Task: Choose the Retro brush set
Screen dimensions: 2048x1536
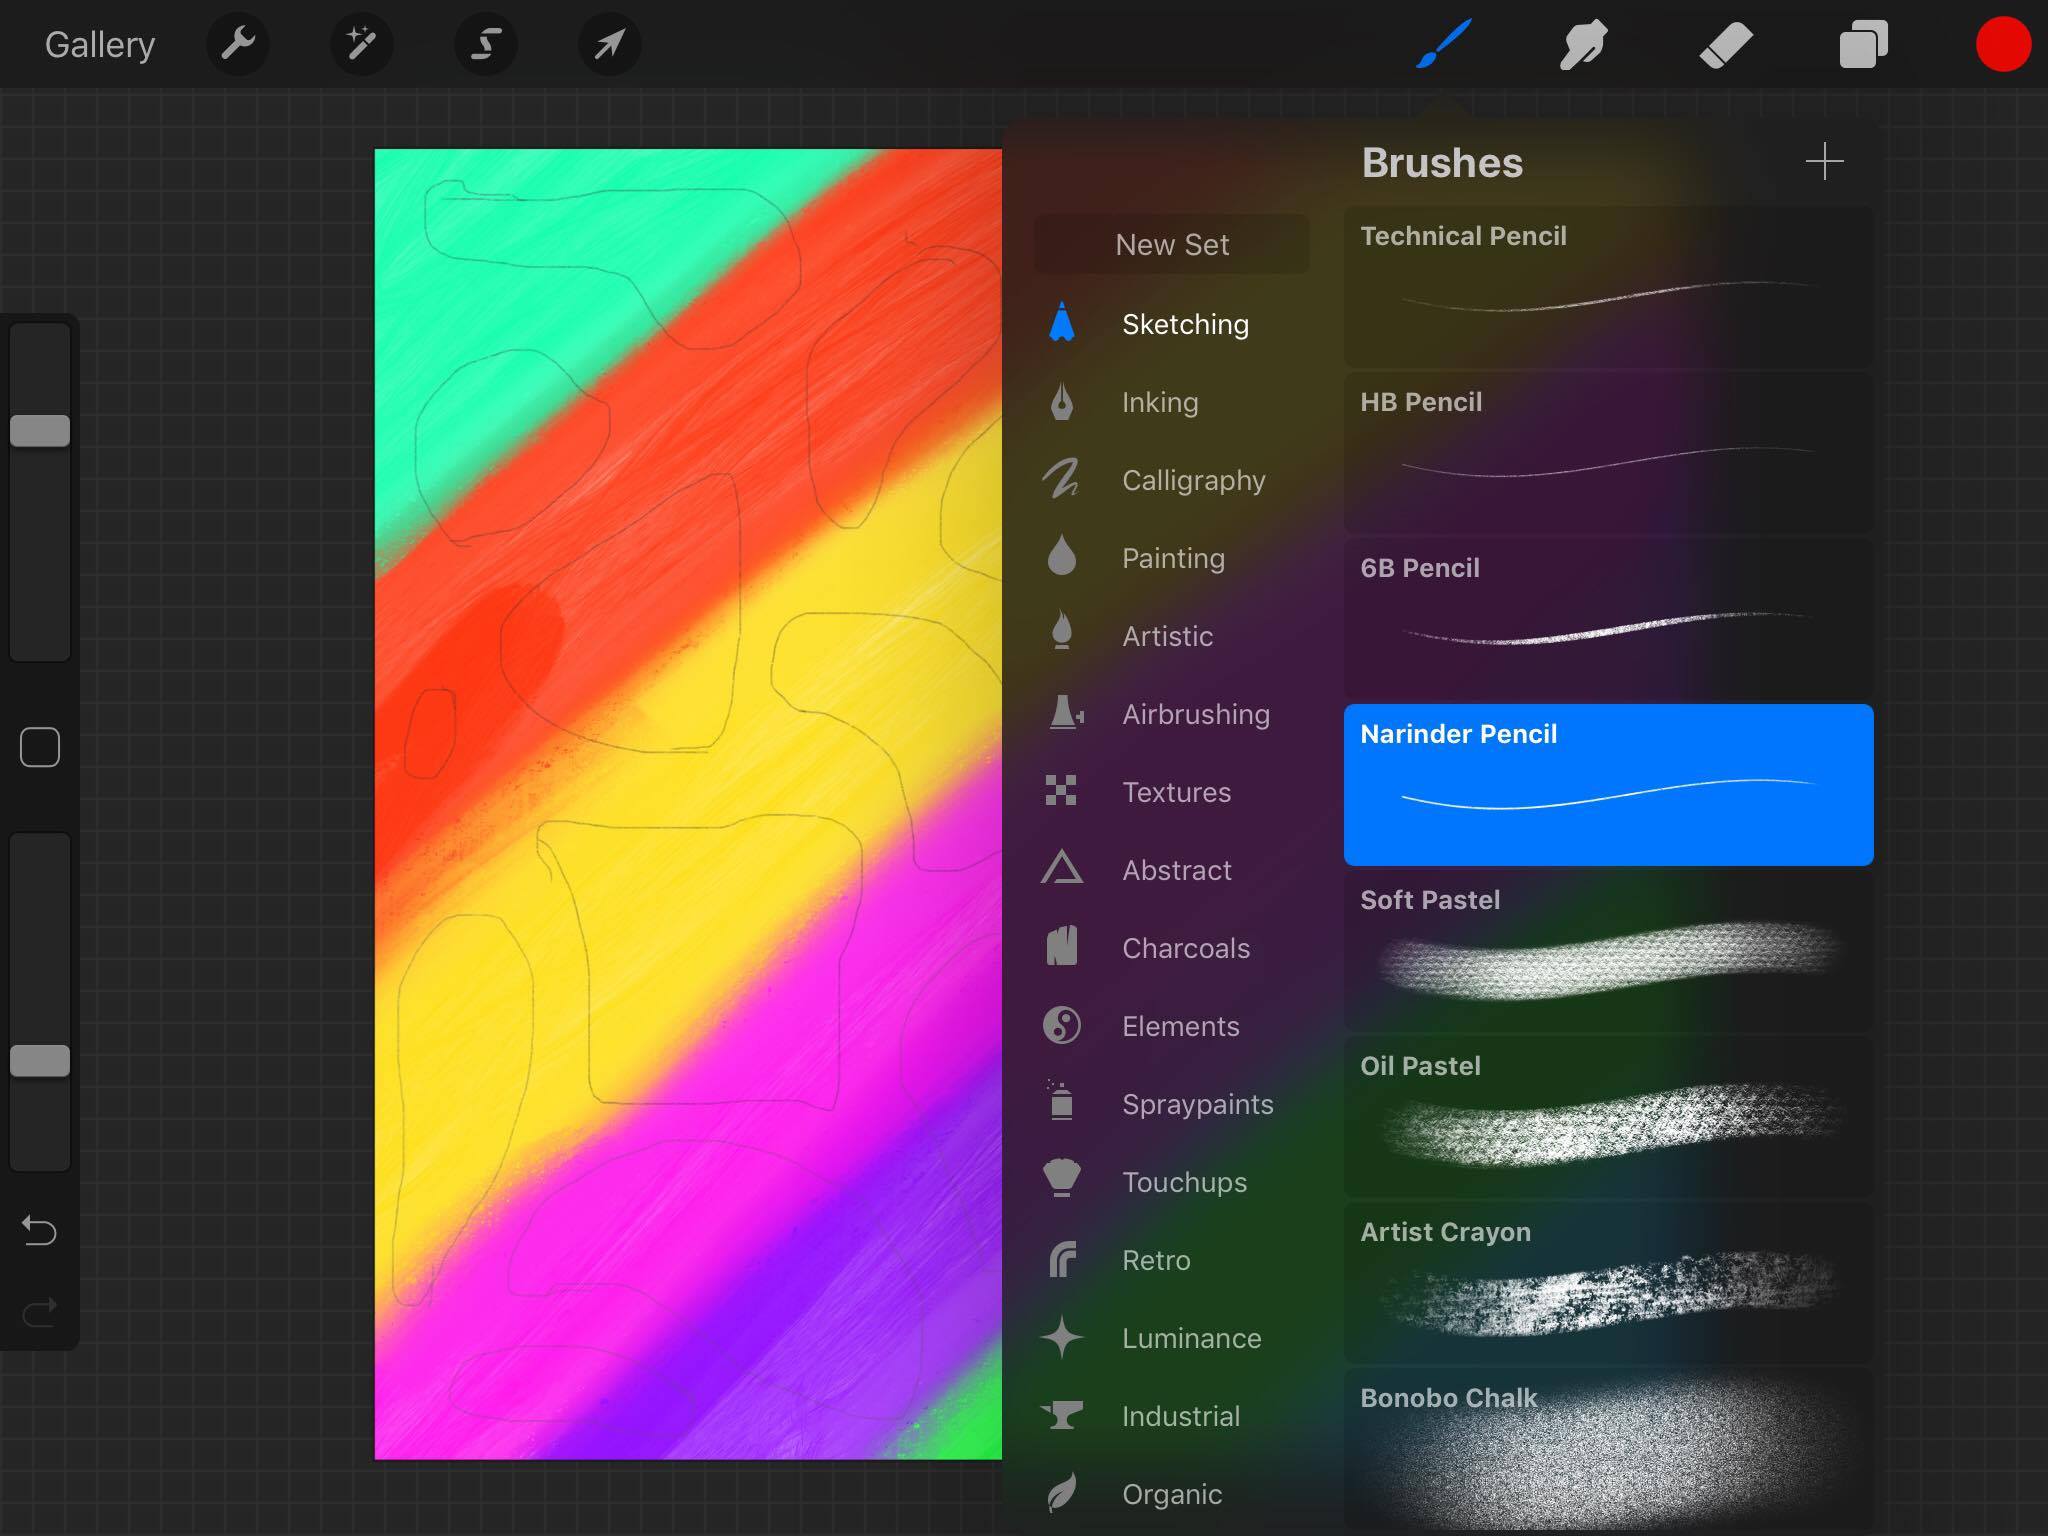Action: [x=1172, y=1260]
